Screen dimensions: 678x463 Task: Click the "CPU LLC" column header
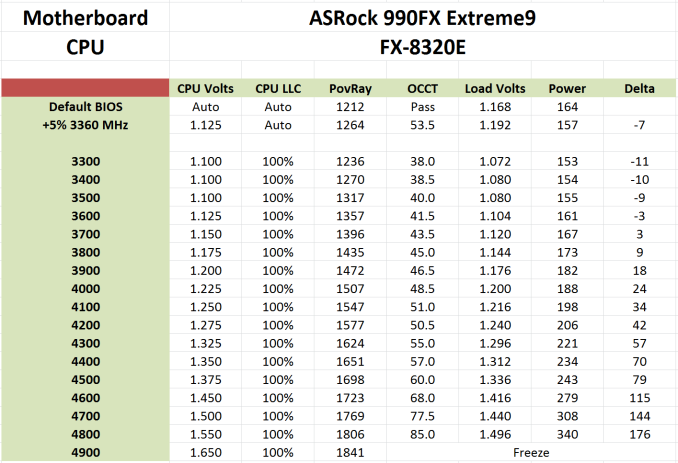click(x=278, y=89)
